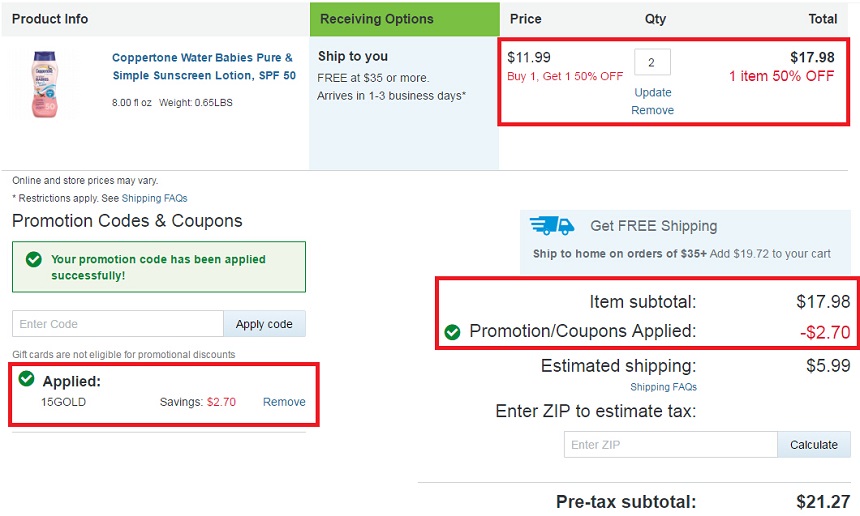Open the Coppertone Water Babies product link
Image resolution: width=860 pixels, height=516 pixels.
click(203, 66)
